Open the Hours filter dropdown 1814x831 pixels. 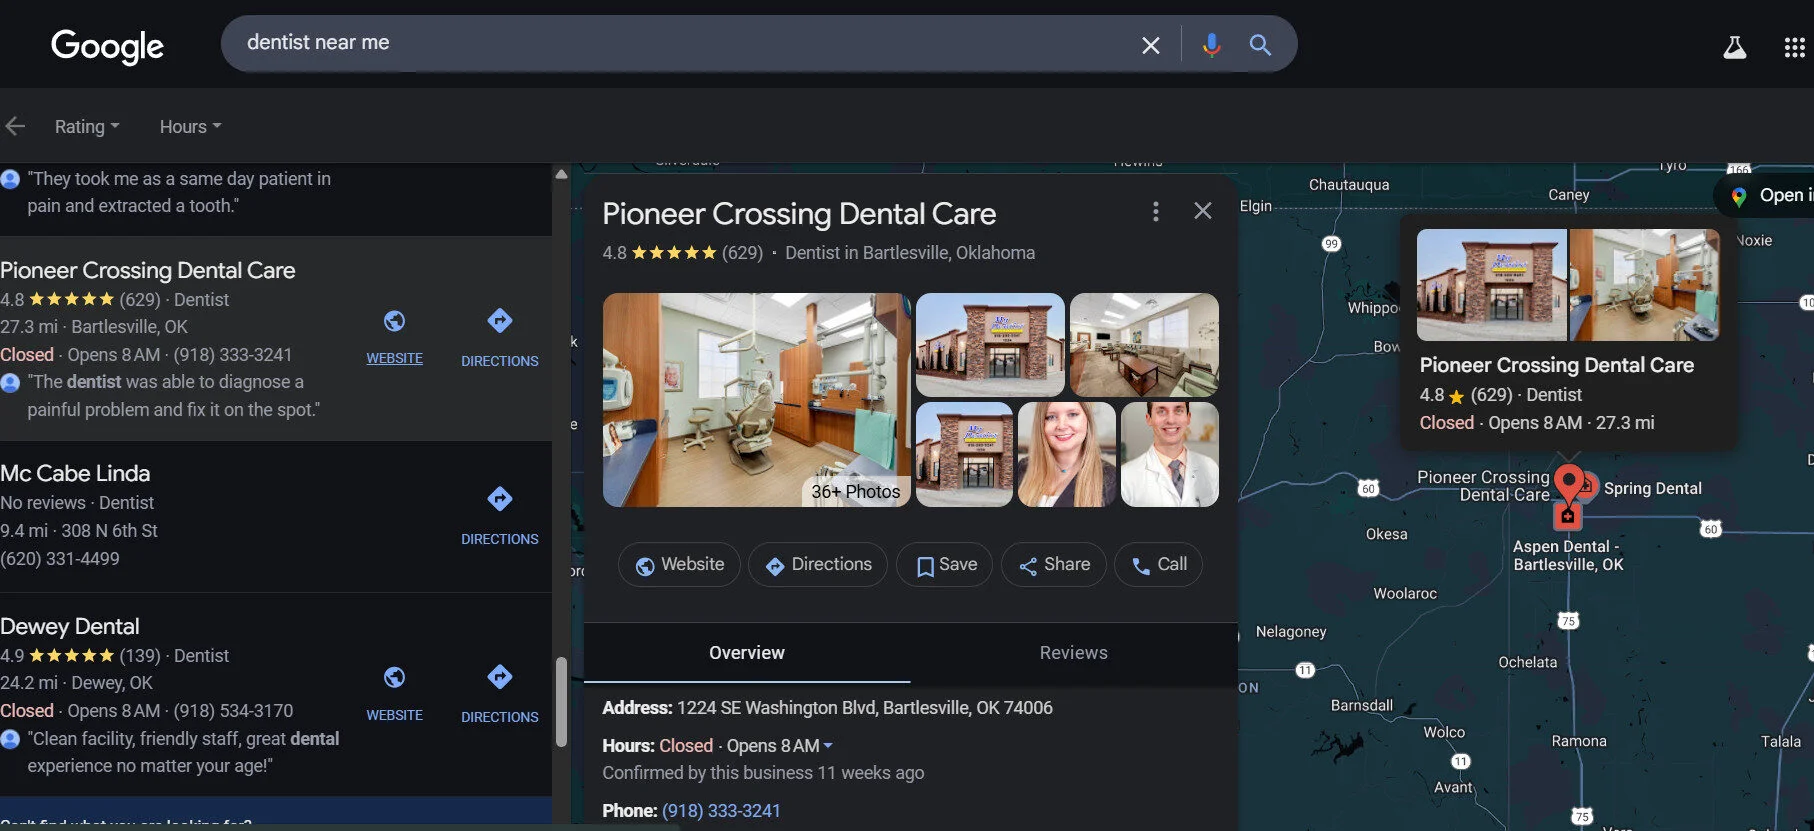[x=190, y=127]
